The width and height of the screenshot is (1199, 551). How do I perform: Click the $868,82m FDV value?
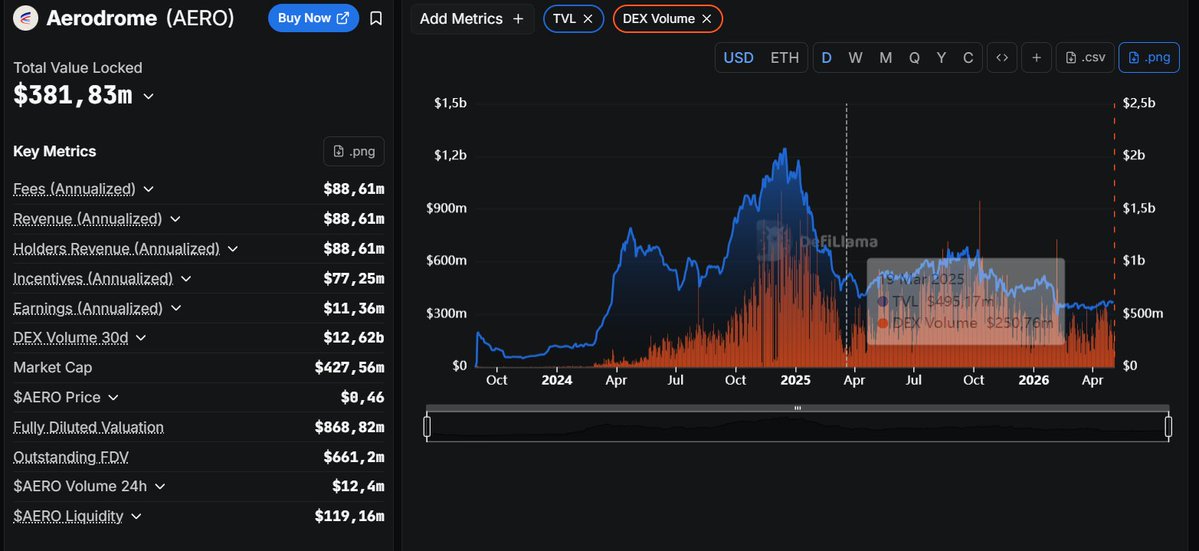(349, 427)
